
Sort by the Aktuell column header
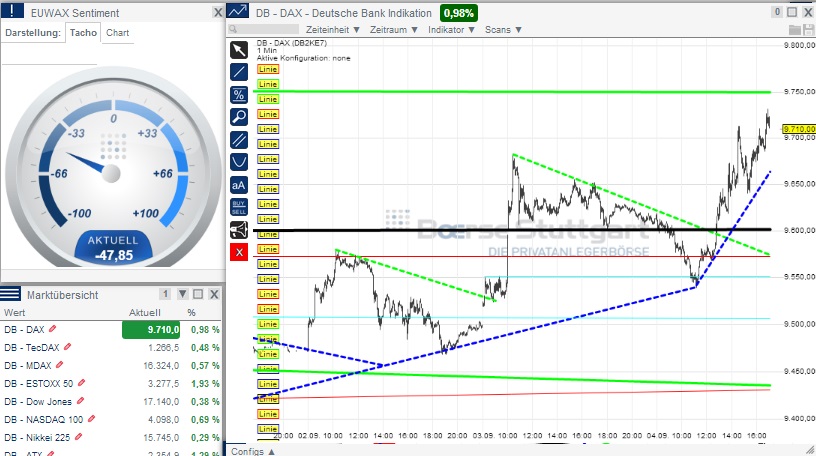coord(145,312)
